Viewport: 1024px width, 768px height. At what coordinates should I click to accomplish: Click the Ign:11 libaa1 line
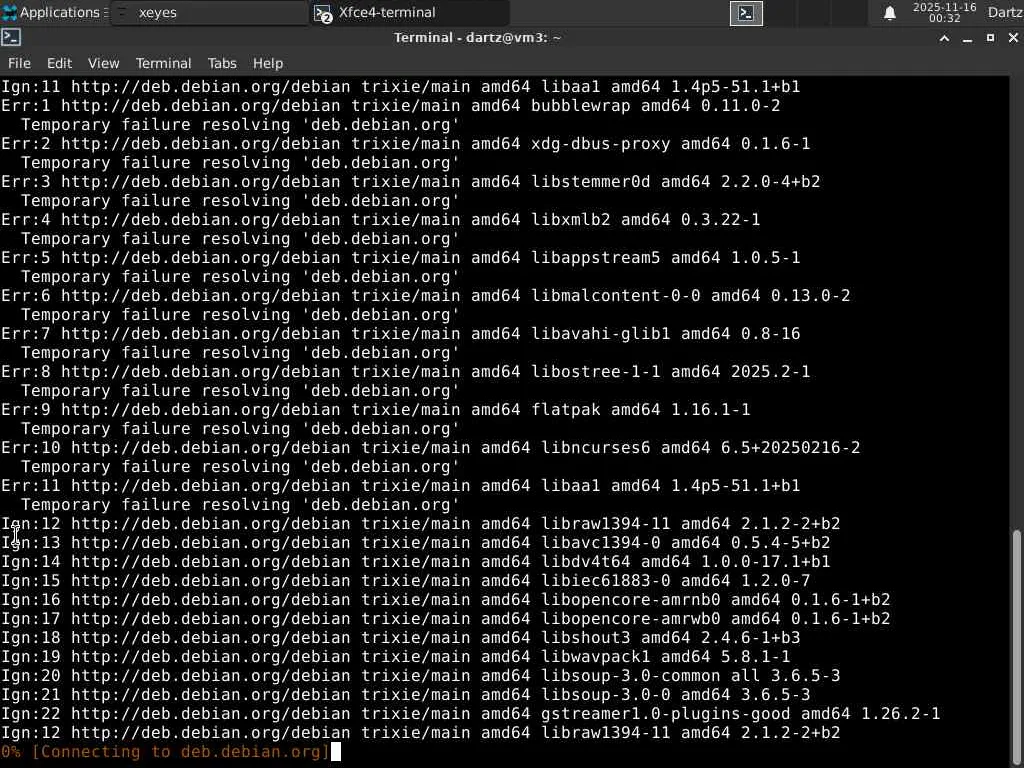[400, 87]
